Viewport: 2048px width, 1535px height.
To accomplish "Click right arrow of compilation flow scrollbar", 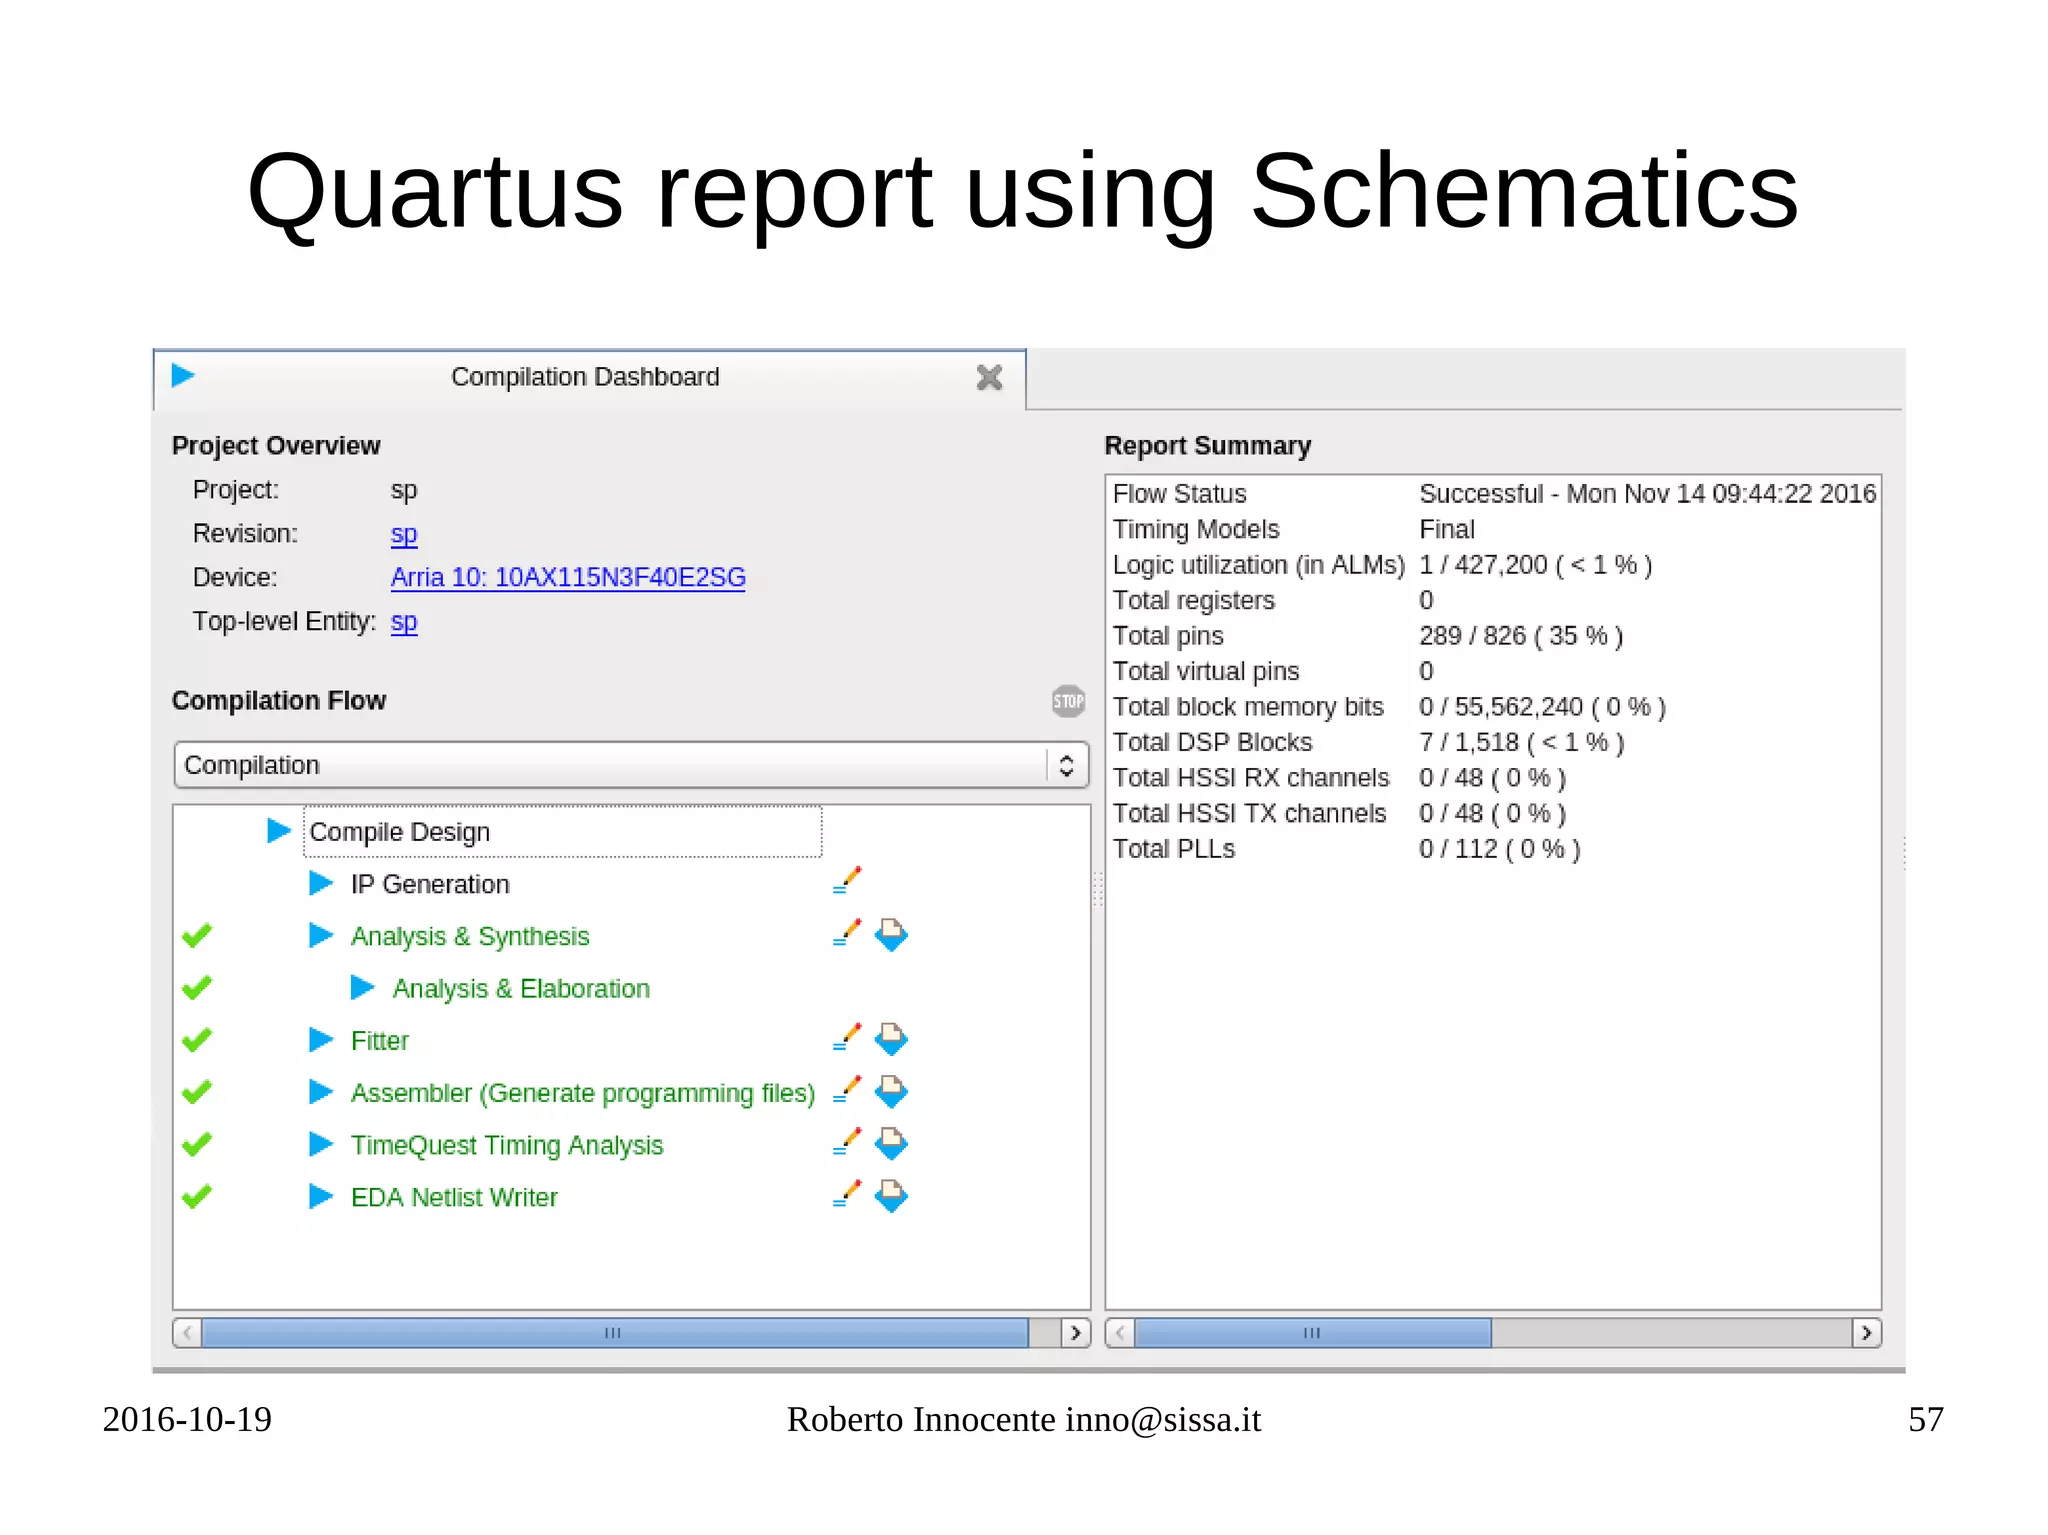I will pos(1075,1332).
